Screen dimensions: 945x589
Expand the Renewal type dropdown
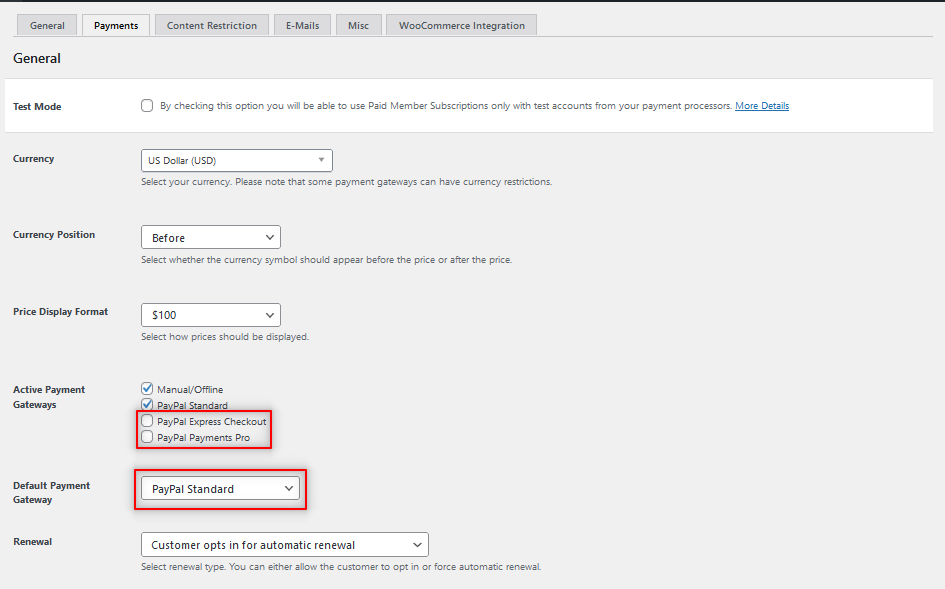[x=285, y=544]
